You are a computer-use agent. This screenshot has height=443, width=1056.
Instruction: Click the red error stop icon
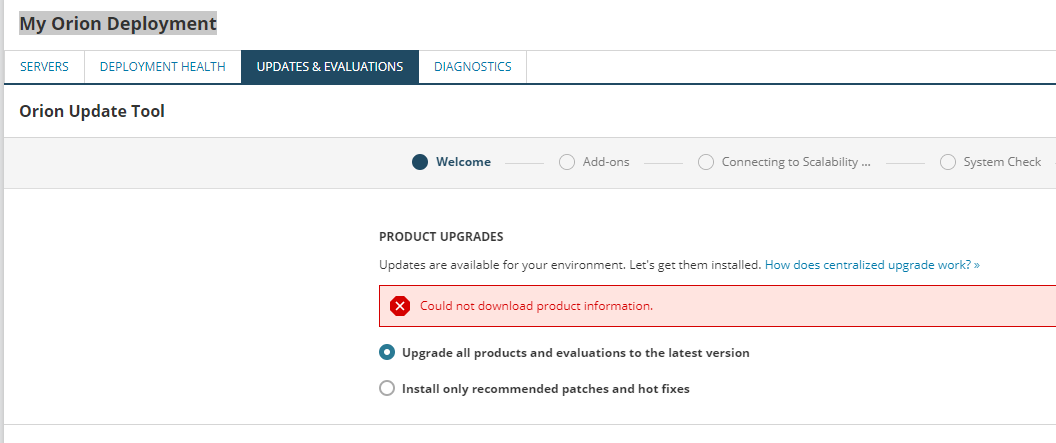400,306
